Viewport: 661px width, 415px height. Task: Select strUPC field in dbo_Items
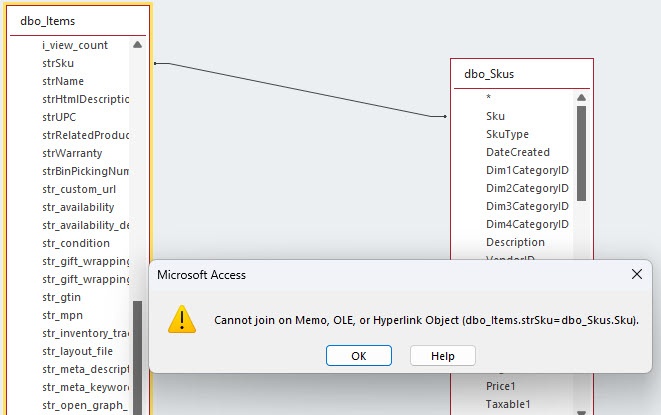tap(59, 117)
